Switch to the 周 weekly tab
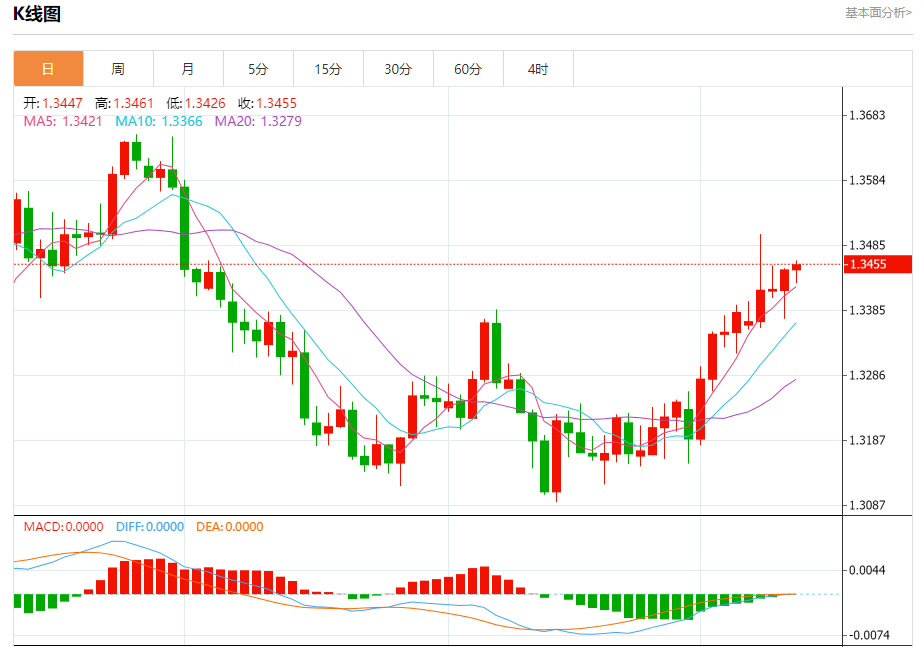924x647 pixels. (118, 69)
